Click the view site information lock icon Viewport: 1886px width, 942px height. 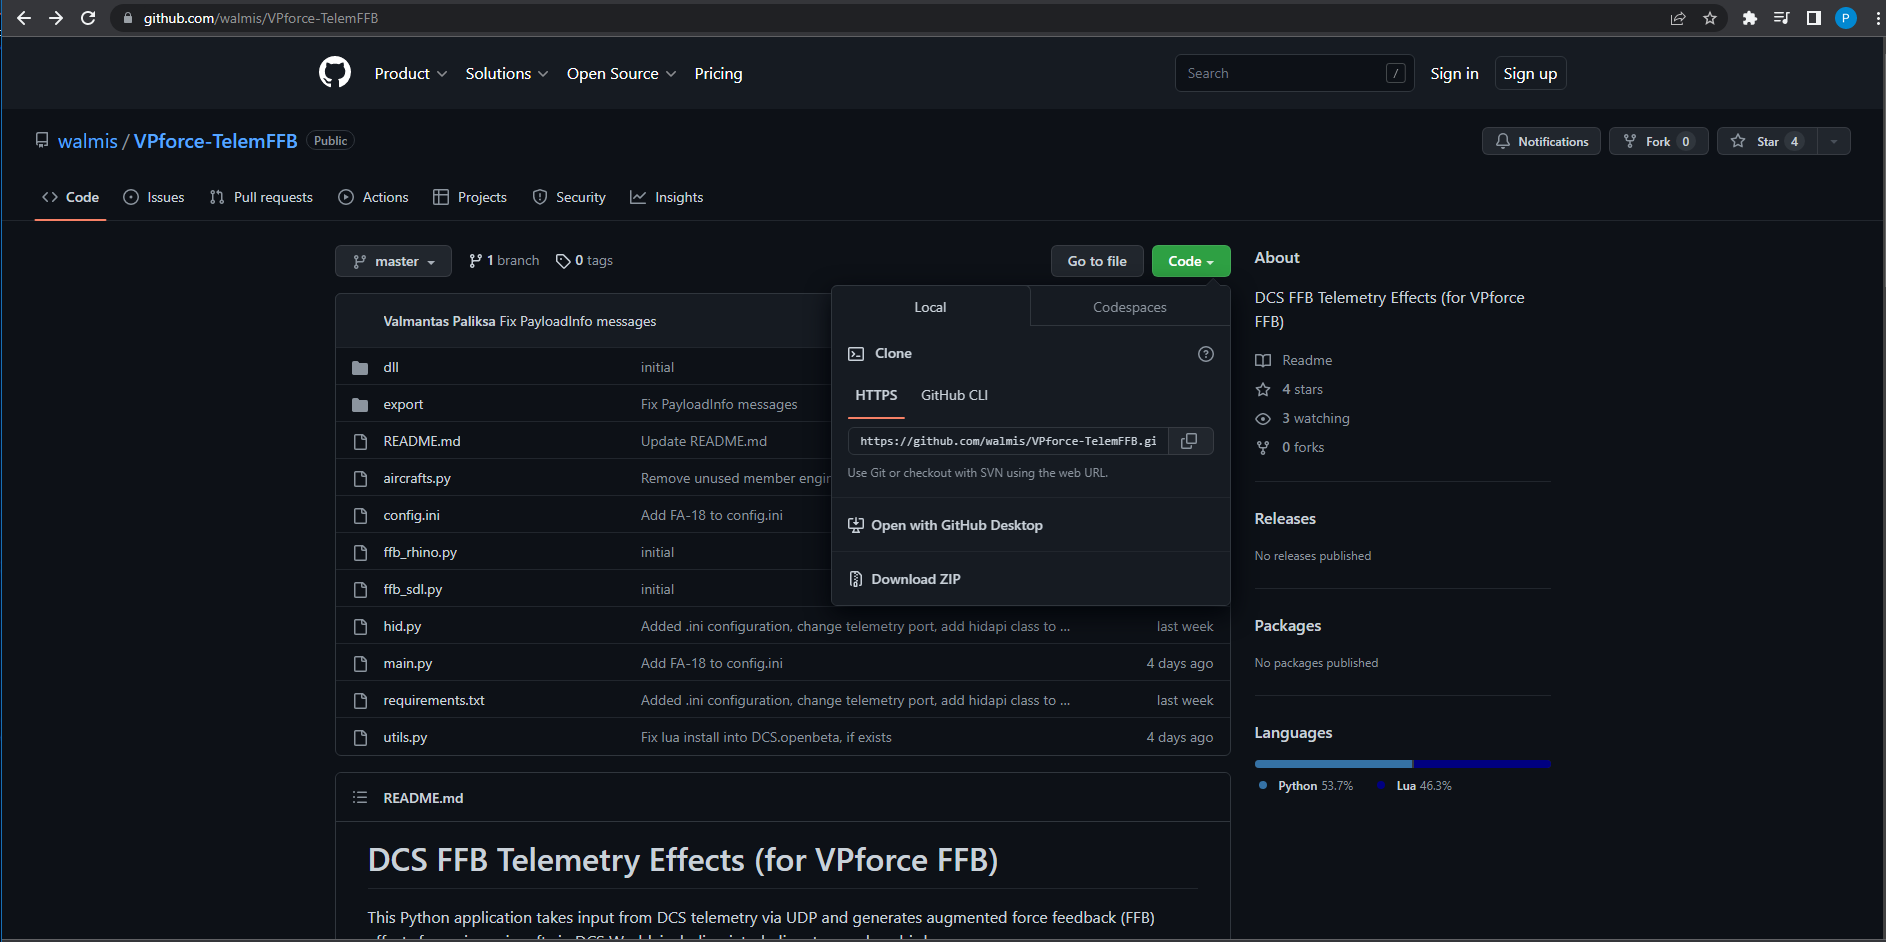click(127, 18)
